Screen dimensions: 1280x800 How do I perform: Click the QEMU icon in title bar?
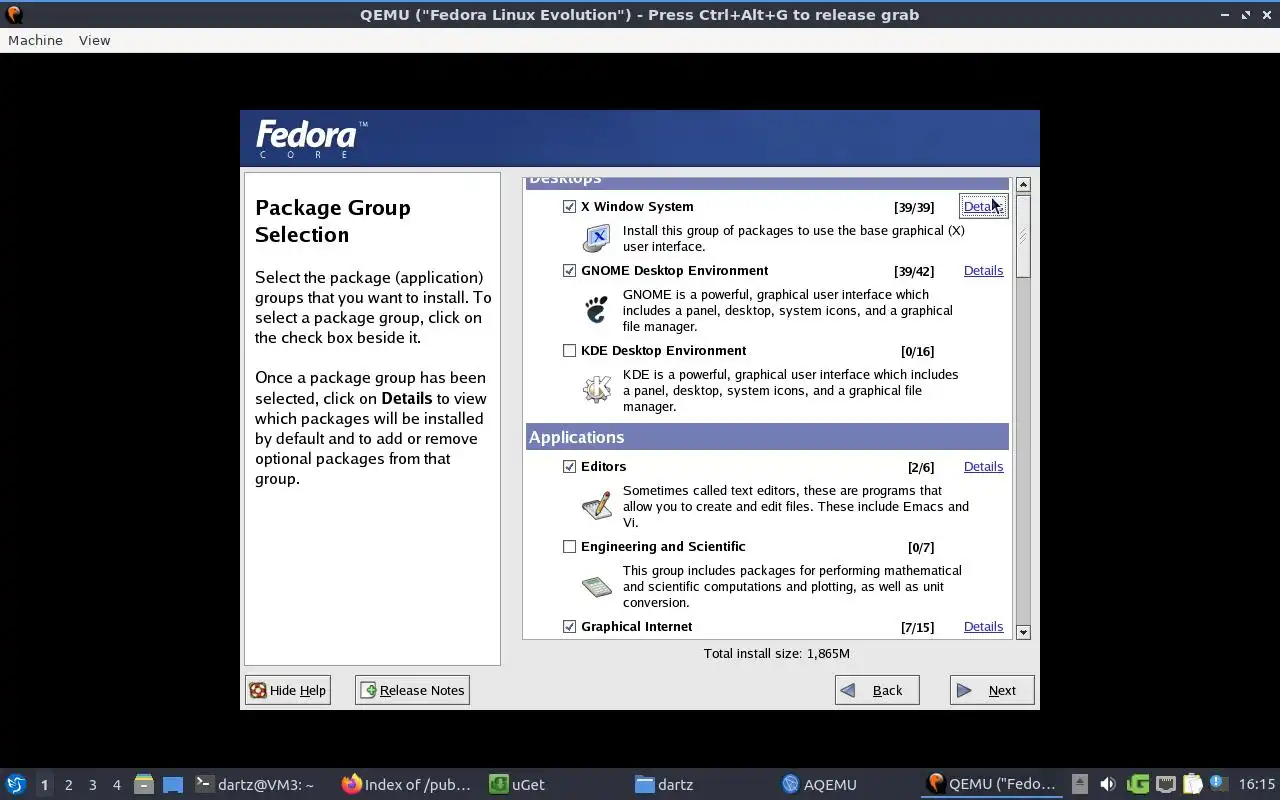click(x=14, y=14)
